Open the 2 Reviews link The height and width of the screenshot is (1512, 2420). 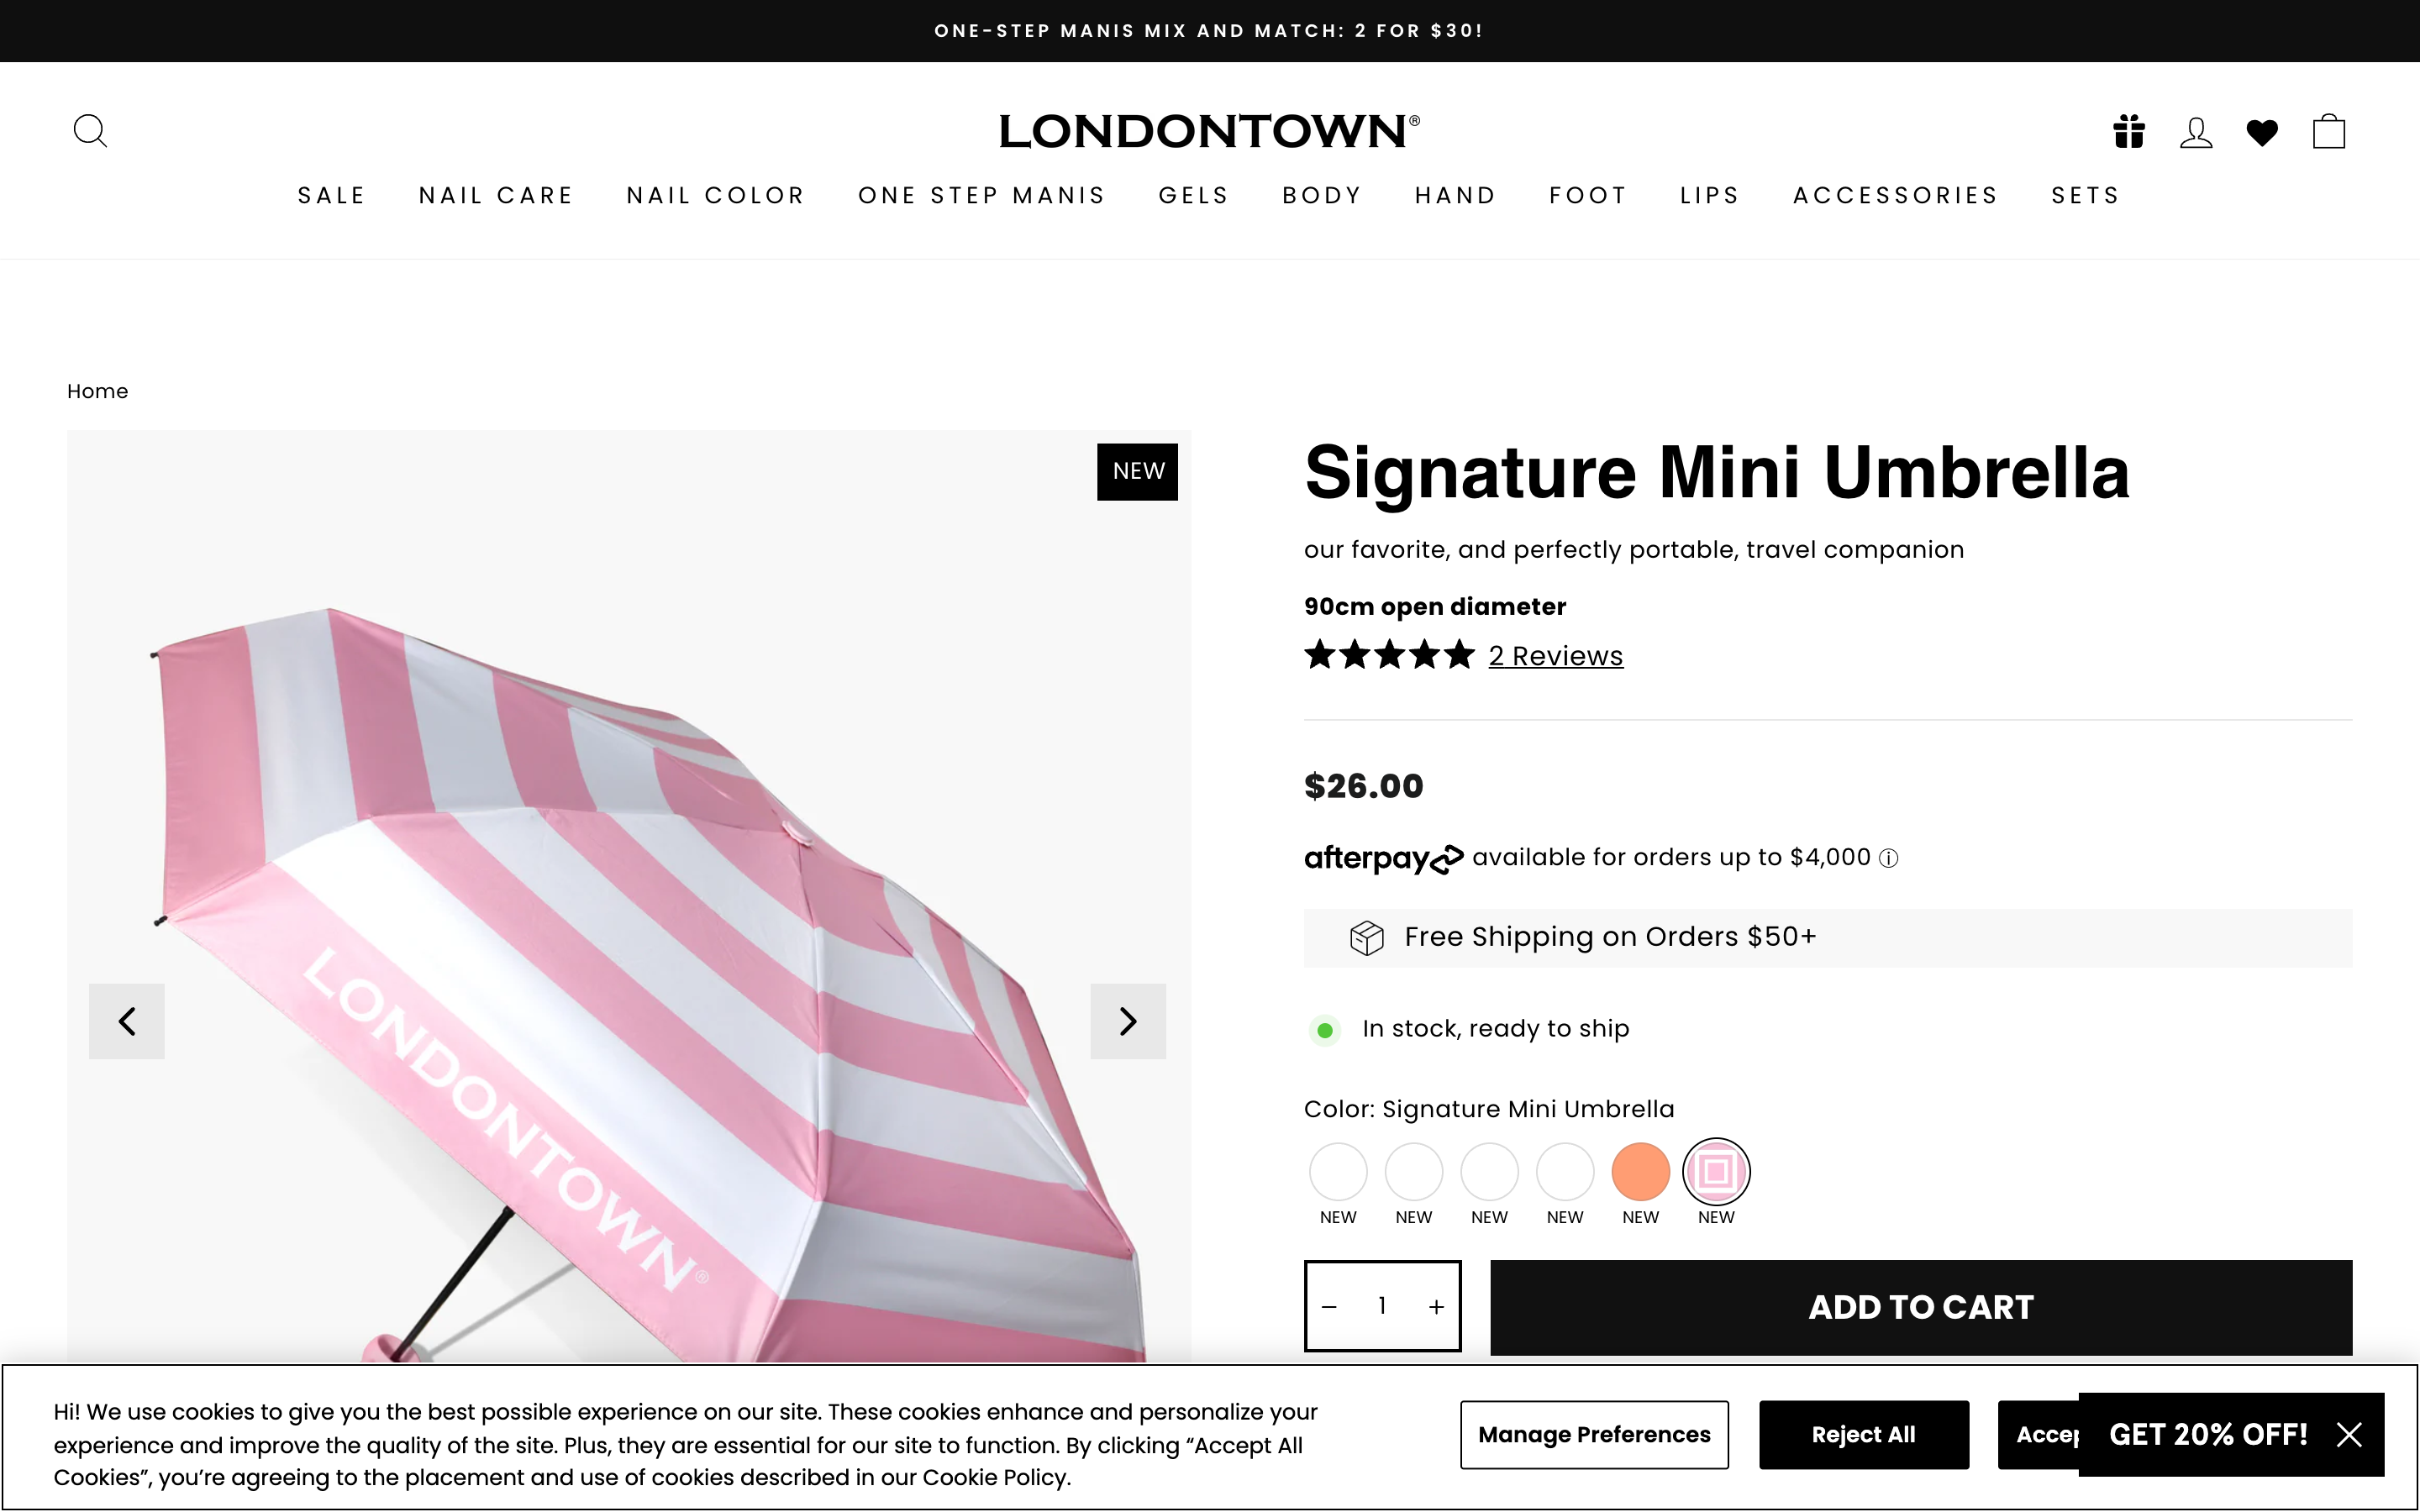[1555, 655]
